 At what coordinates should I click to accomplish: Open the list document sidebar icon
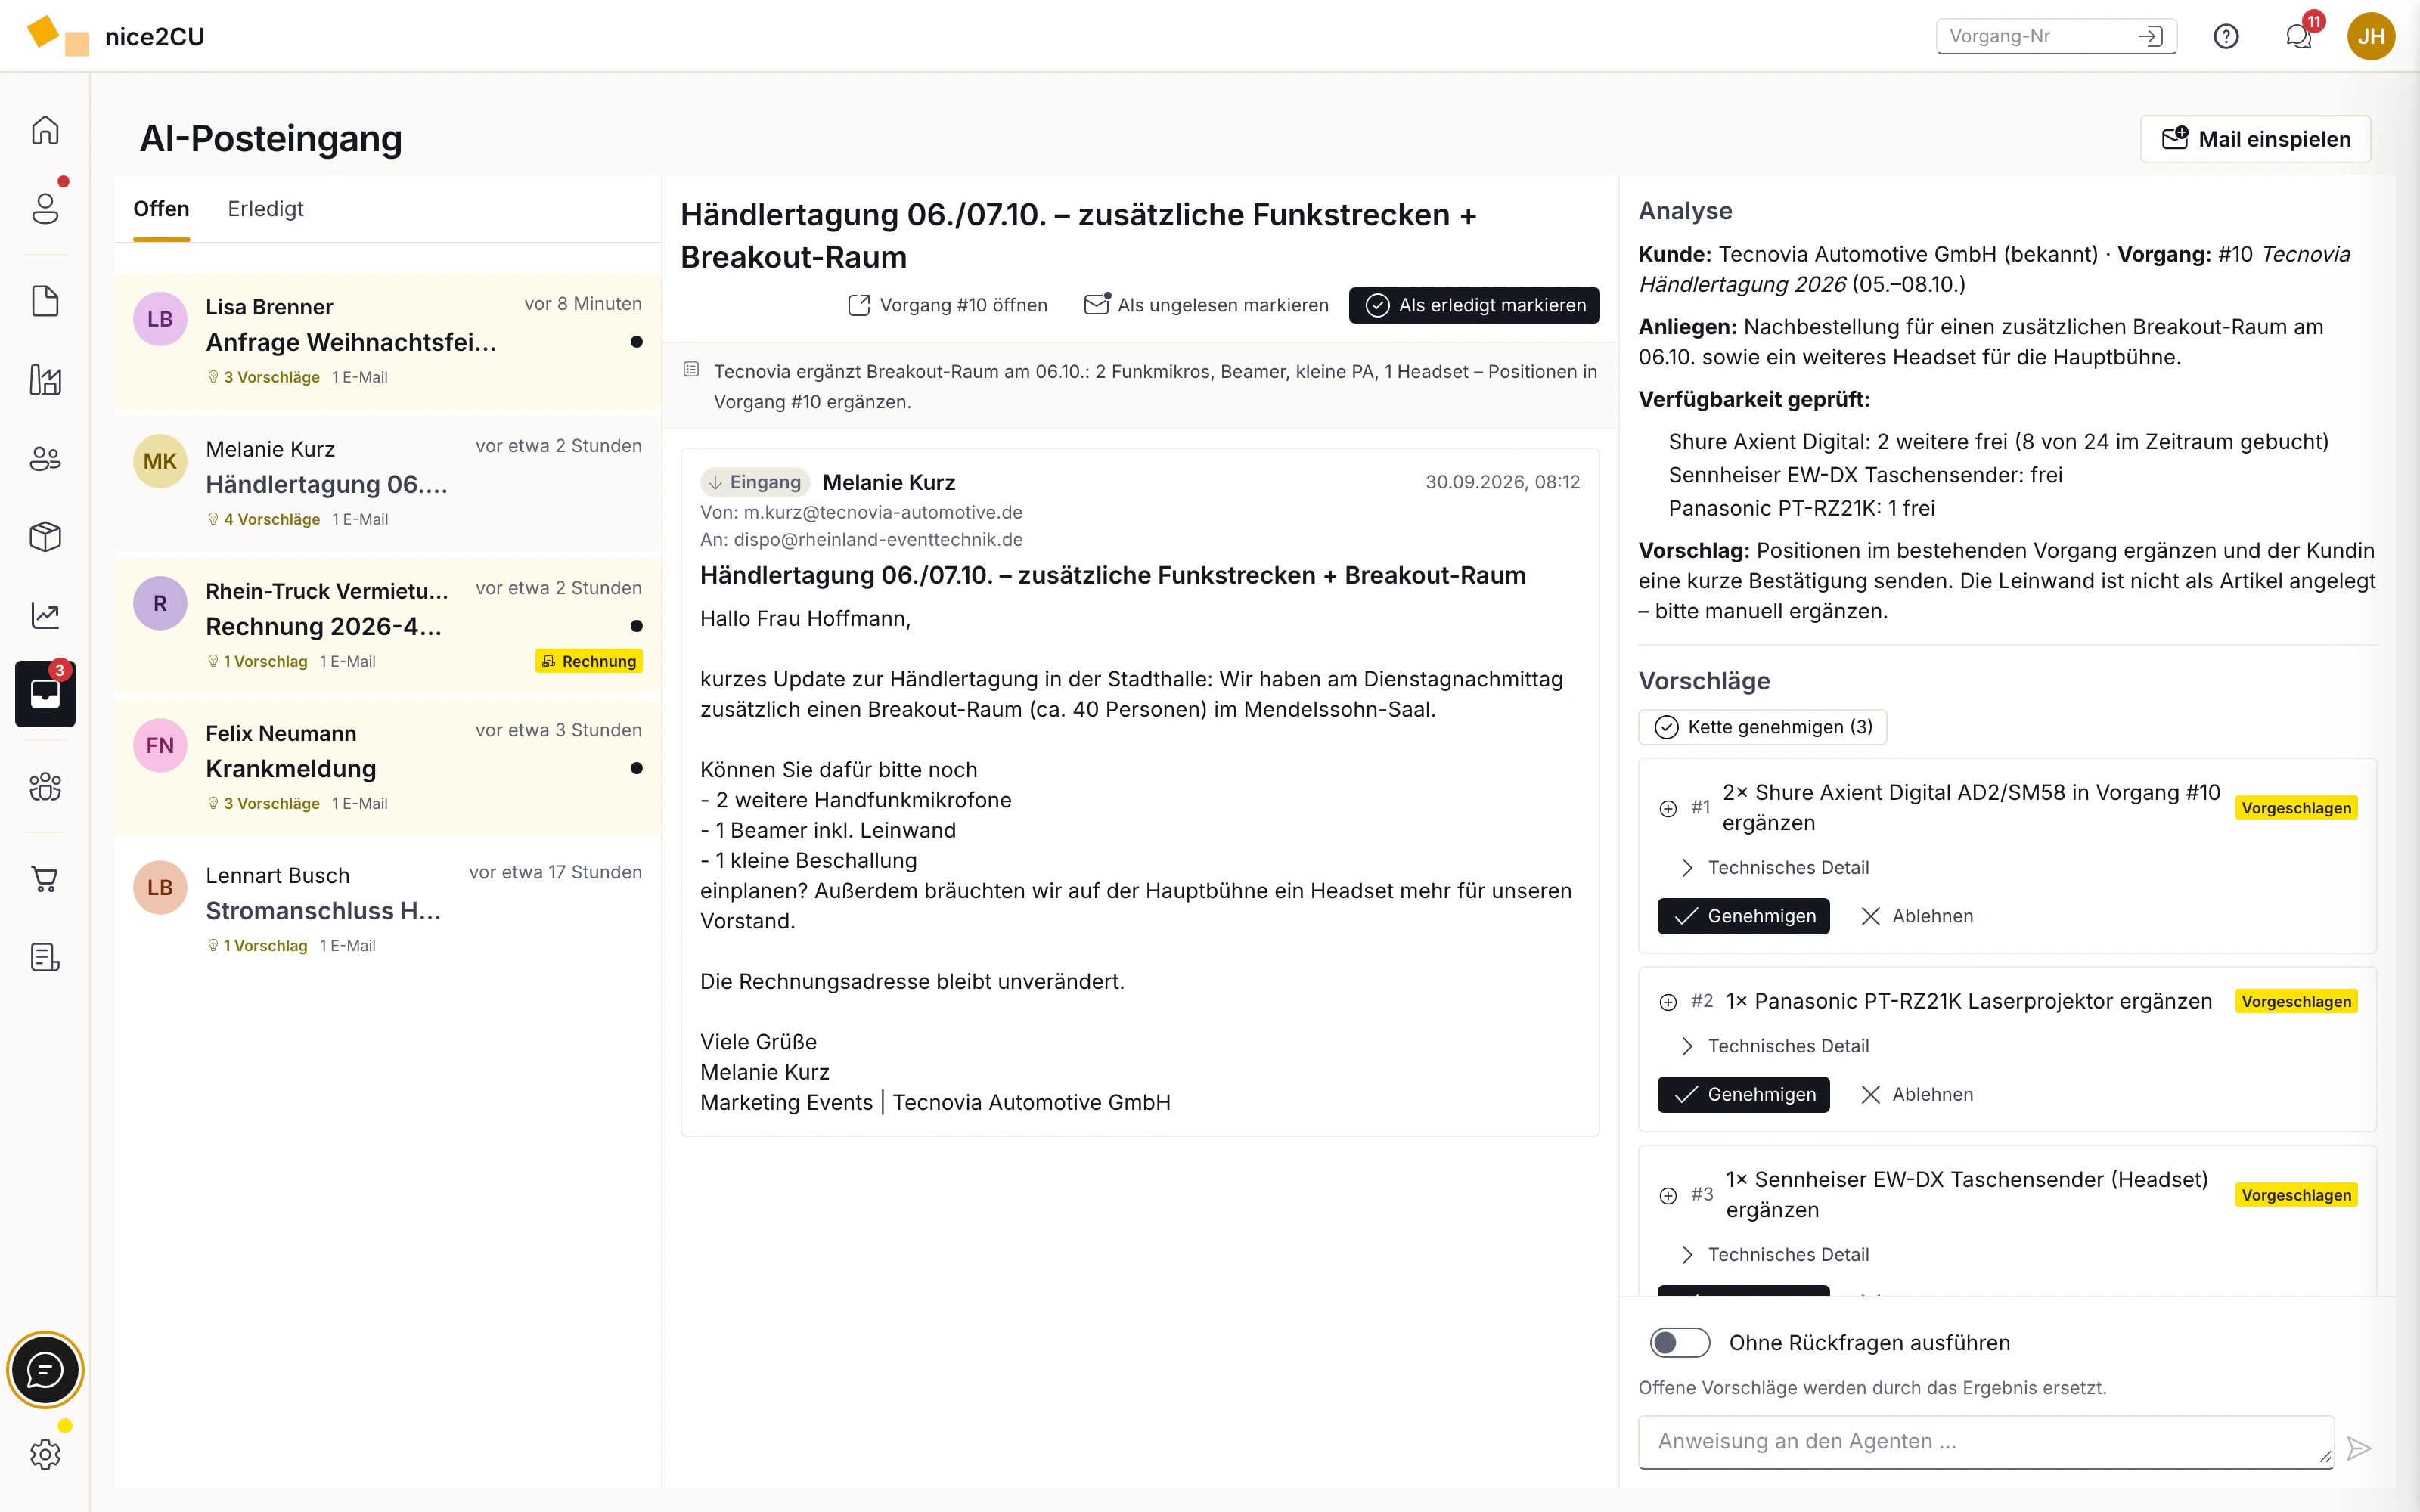[x=45, y=957]
